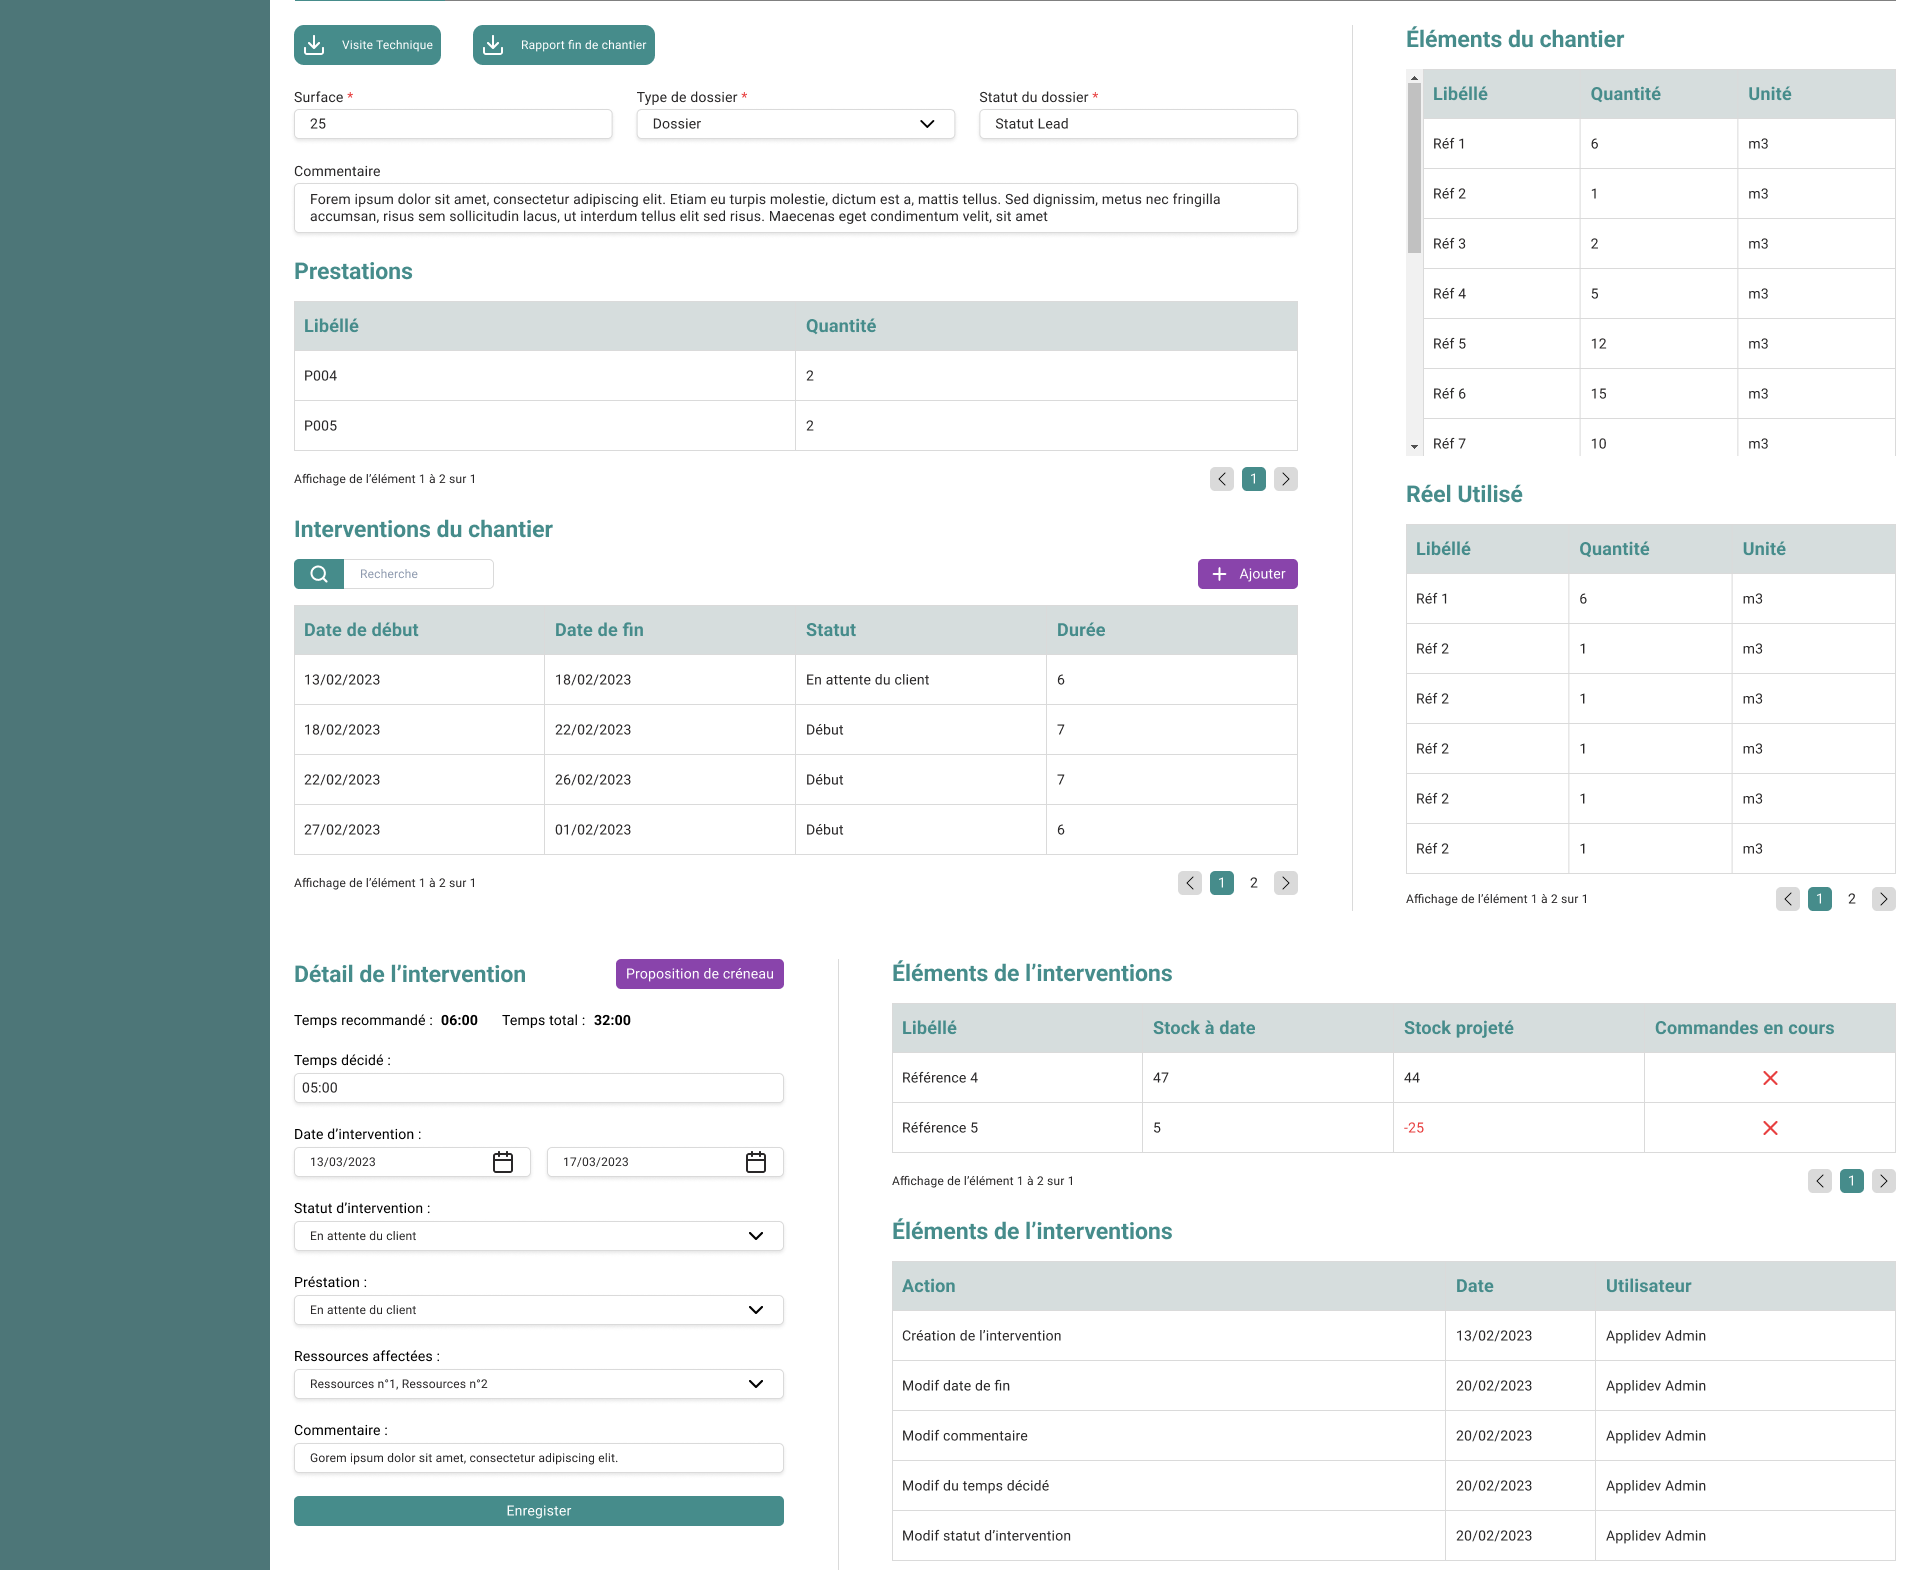Expand the Ressources affectées dropdown

click(x=756, y=1384)
